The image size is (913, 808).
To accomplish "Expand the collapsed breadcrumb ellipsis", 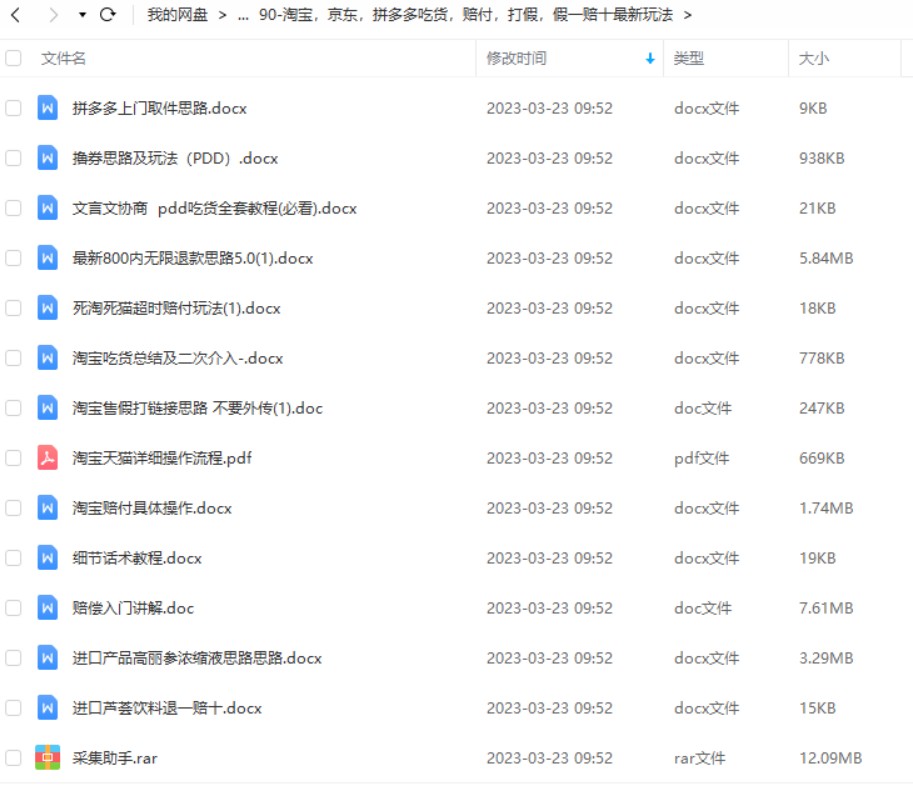I will (x=243, y=15).
